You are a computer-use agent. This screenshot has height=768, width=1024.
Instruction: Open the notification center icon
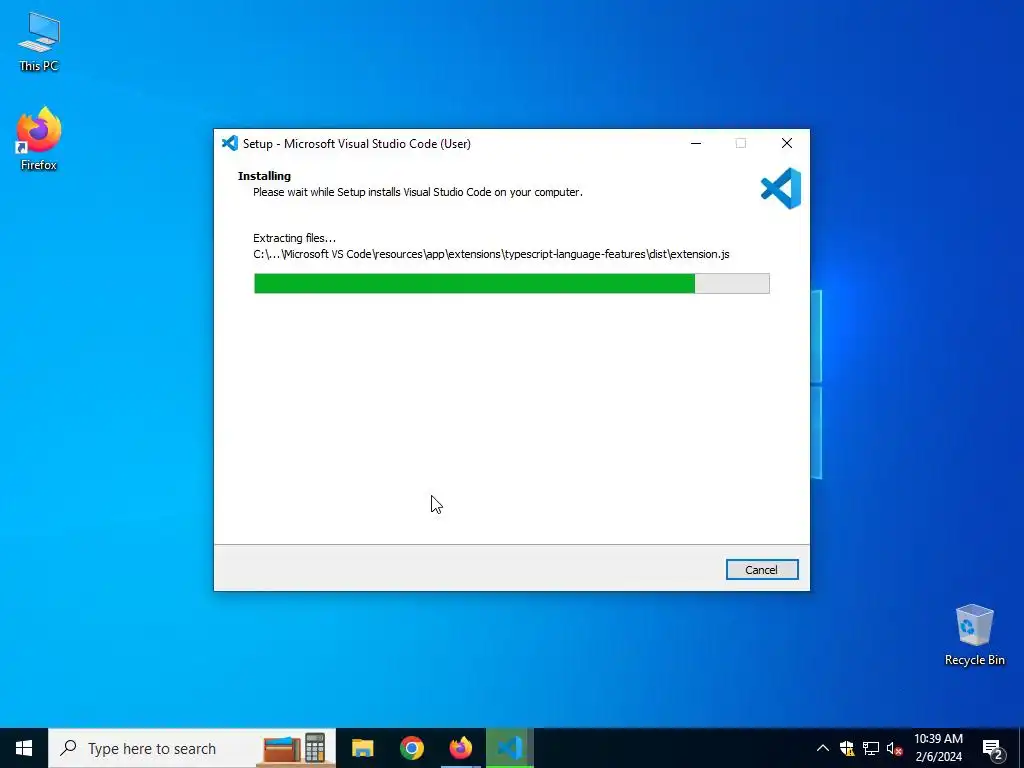992,749
